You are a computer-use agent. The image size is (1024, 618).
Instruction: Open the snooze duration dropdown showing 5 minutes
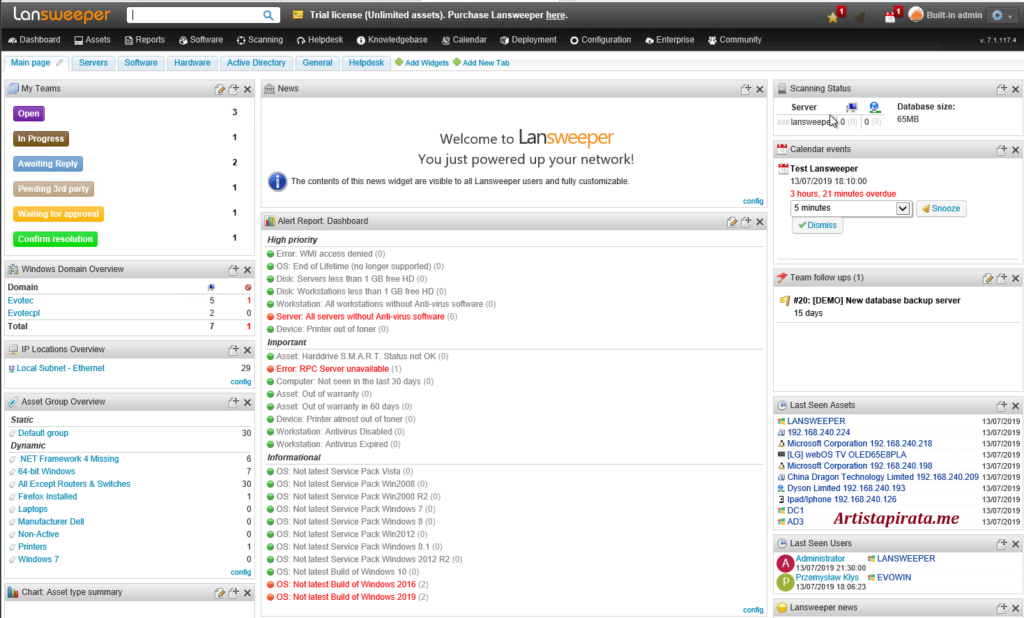[850, 207]
